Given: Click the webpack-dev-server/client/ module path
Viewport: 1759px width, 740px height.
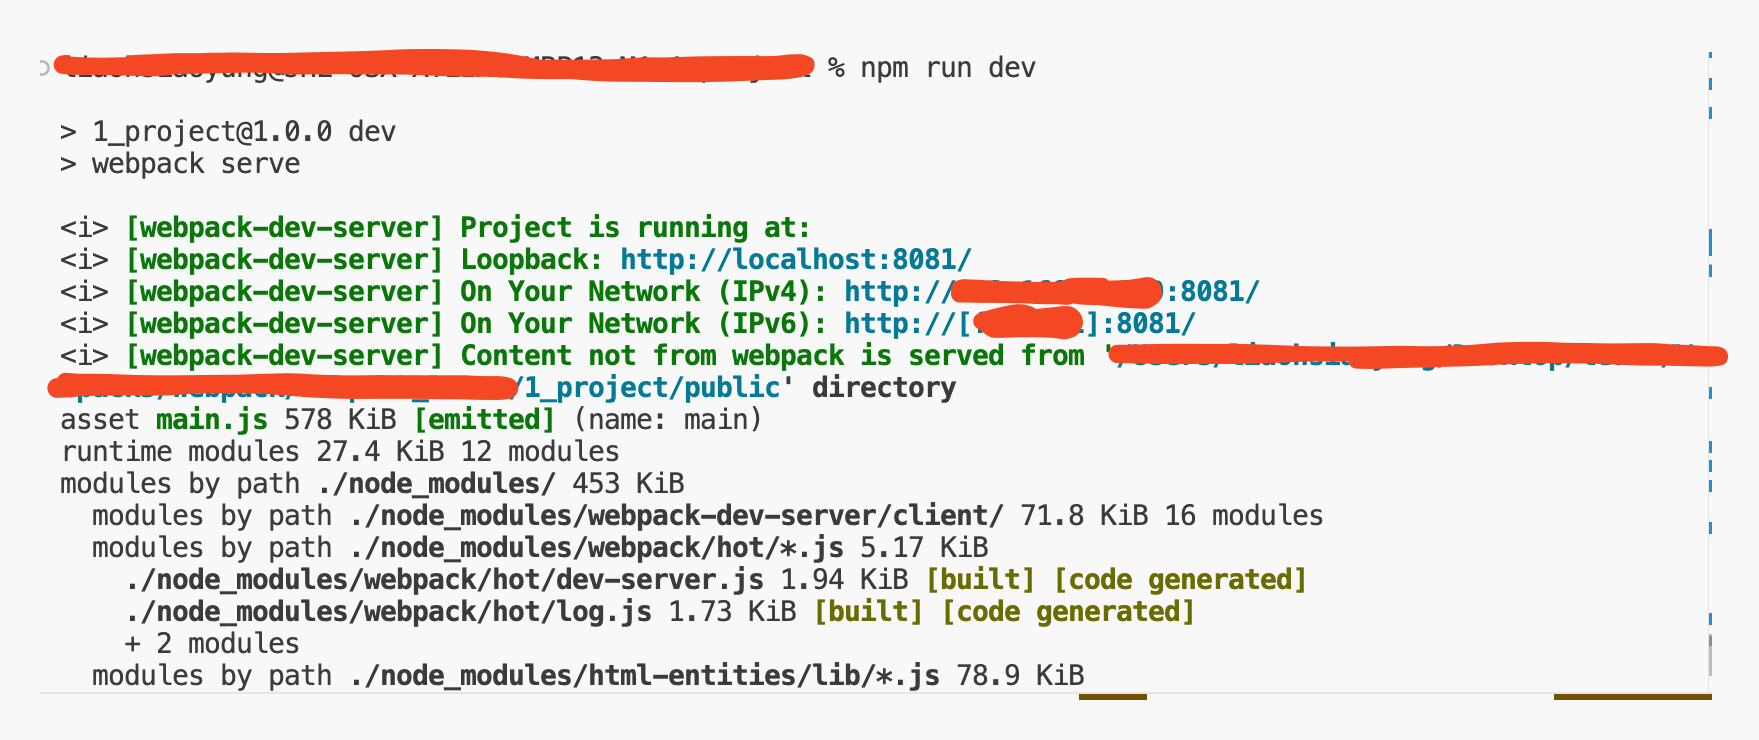Looking at the screenshot, I should [x=676, y=516].
